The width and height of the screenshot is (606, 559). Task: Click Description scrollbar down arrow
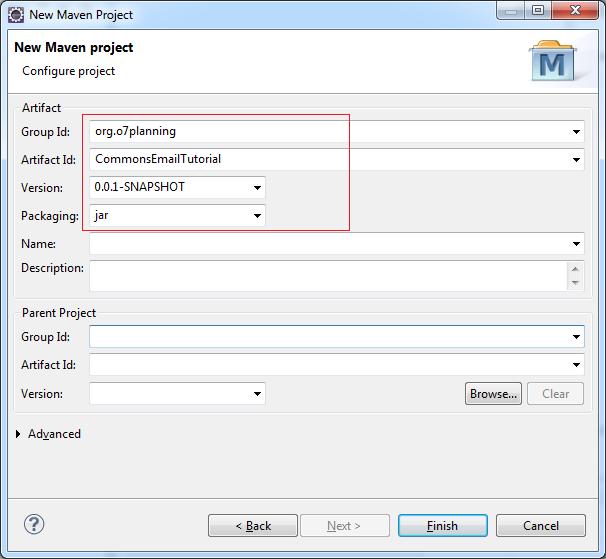click(x=575, y=283)
